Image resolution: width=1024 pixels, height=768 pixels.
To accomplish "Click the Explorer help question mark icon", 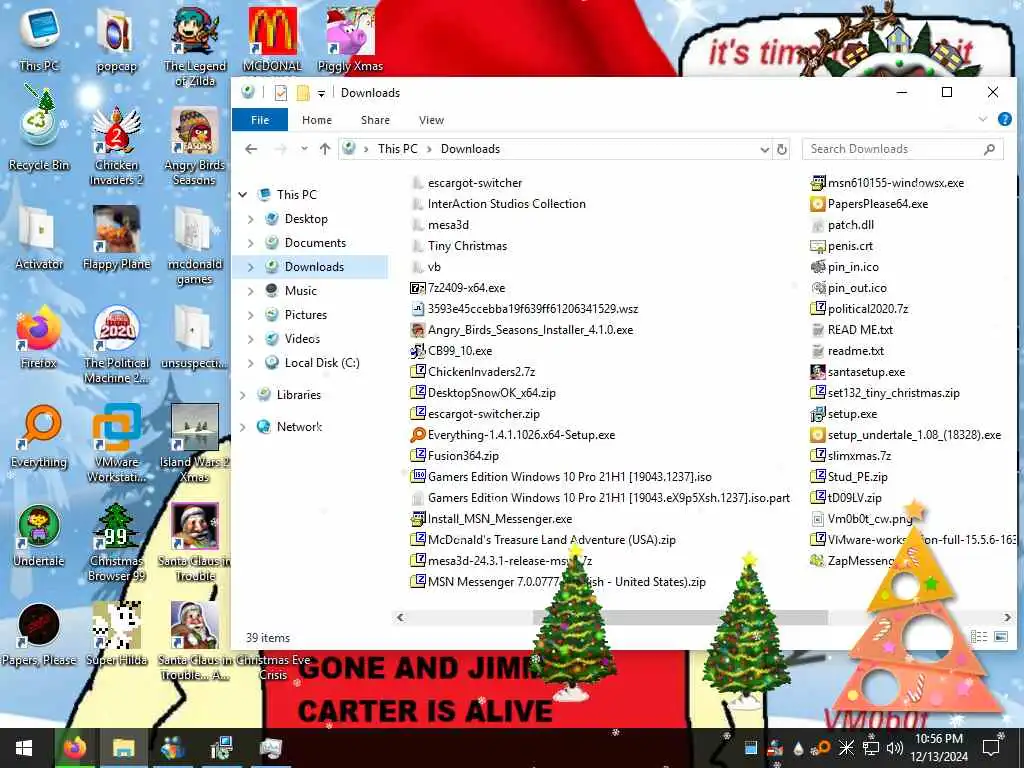I will click(x=1004, y=120).
